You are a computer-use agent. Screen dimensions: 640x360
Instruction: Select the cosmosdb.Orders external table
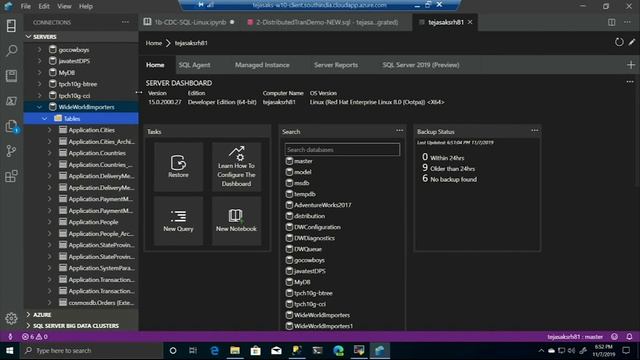101,302
